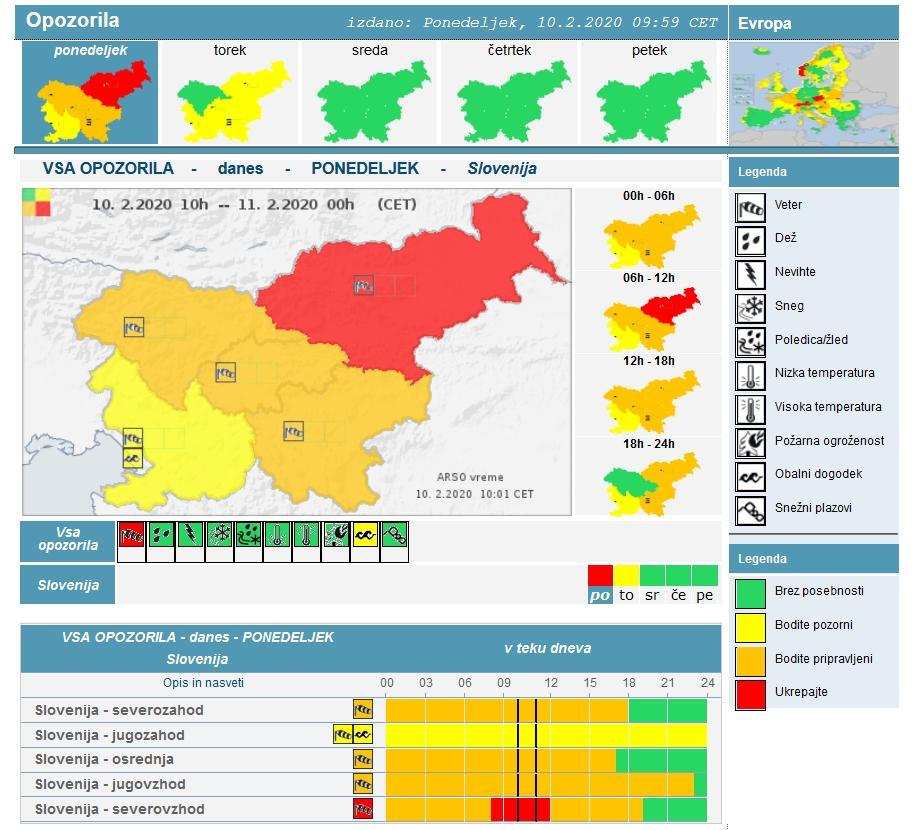
Task: Click the coastal event icon on the southwest map region
Action: (x=132, y=458)
